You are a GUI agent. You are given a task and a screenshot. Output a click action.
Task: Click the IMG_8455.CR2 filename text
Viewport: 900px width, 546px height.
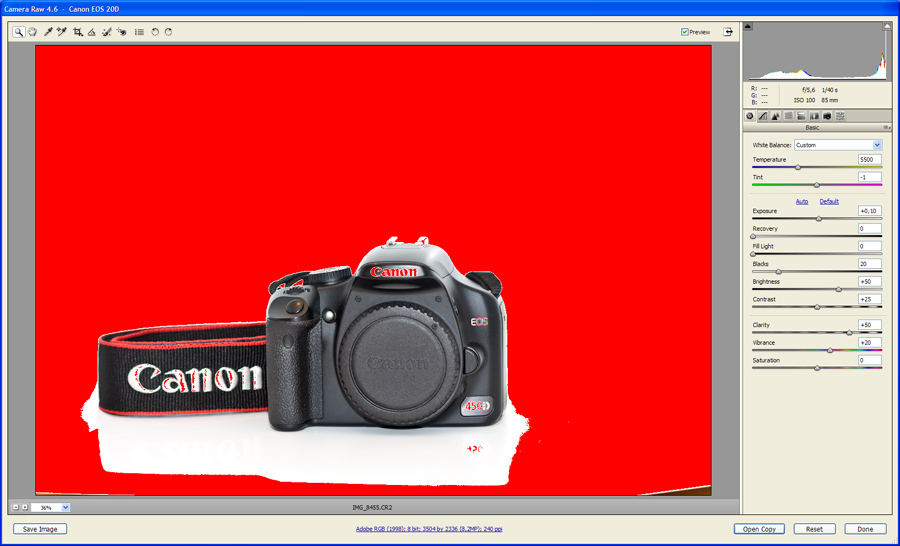coord(372,508)
